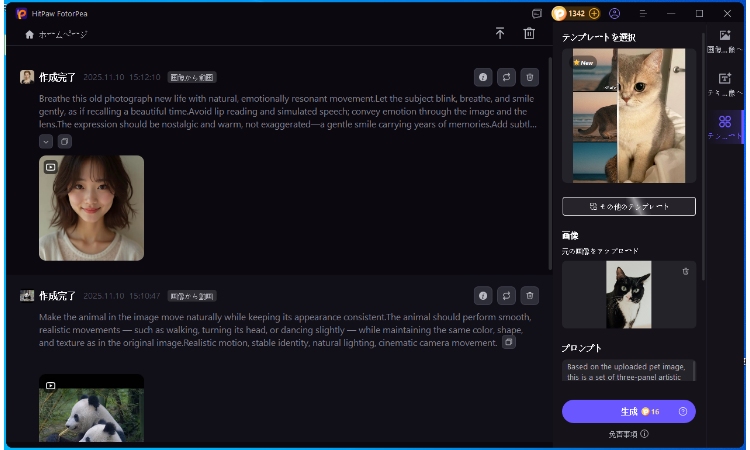Viewport: 750px width, 450px height.
Task: Delete the portrait photo animation task
Action: 530,77
